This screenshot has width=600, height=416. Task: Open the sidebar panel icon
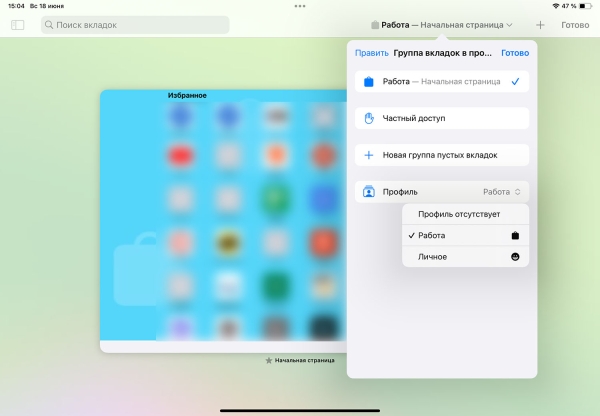tap(17, 24)
